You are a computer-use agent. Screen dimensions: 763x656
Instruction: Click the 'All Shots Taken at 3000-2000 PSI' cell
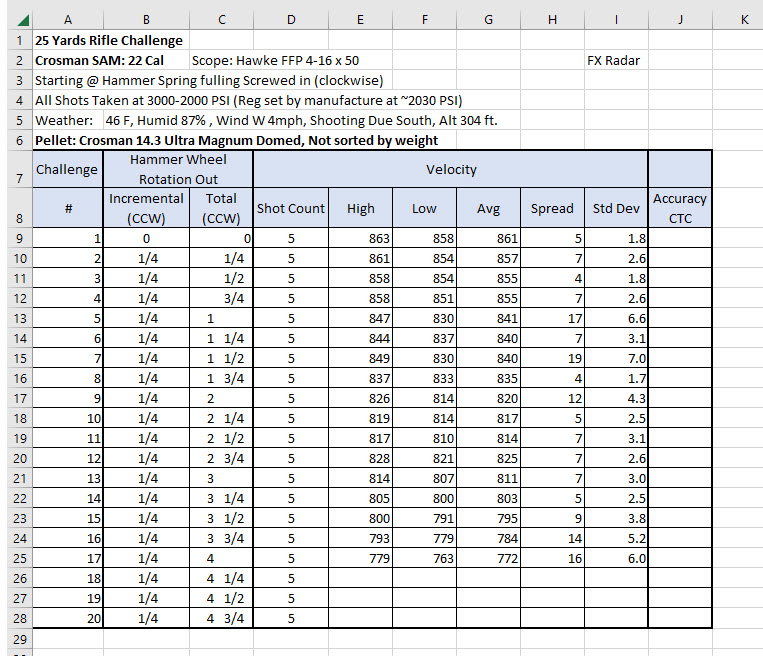(x=248, y=100)
